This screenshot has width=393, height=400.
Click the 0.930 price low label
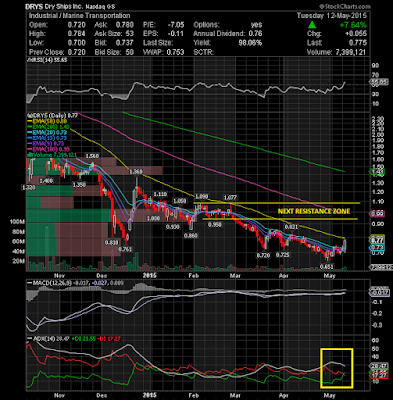173,227
